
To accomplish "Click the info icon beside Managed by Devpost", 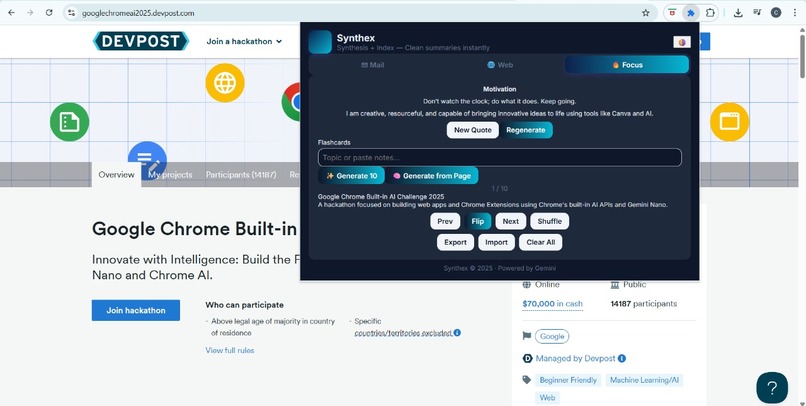I will tap(621, 358).
